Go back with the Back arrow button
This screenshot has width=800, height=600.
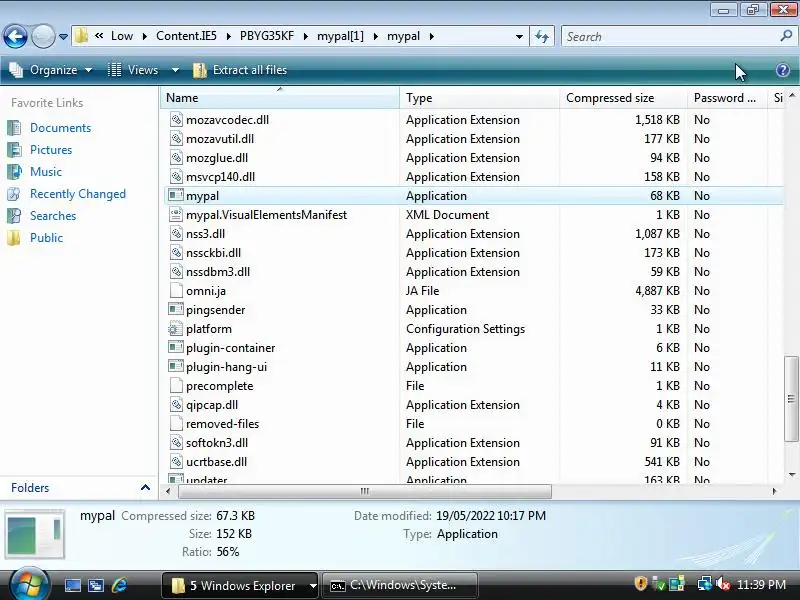tap(15, 36)
